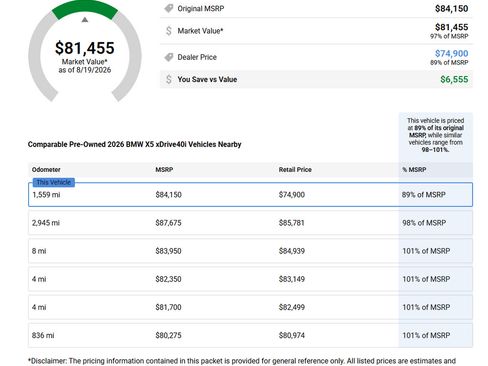The height and width of the screenshot is (366, 488).
Task: Click the '89% of MSRP' under Dealer Price
Action: click(x=449, y=63)
